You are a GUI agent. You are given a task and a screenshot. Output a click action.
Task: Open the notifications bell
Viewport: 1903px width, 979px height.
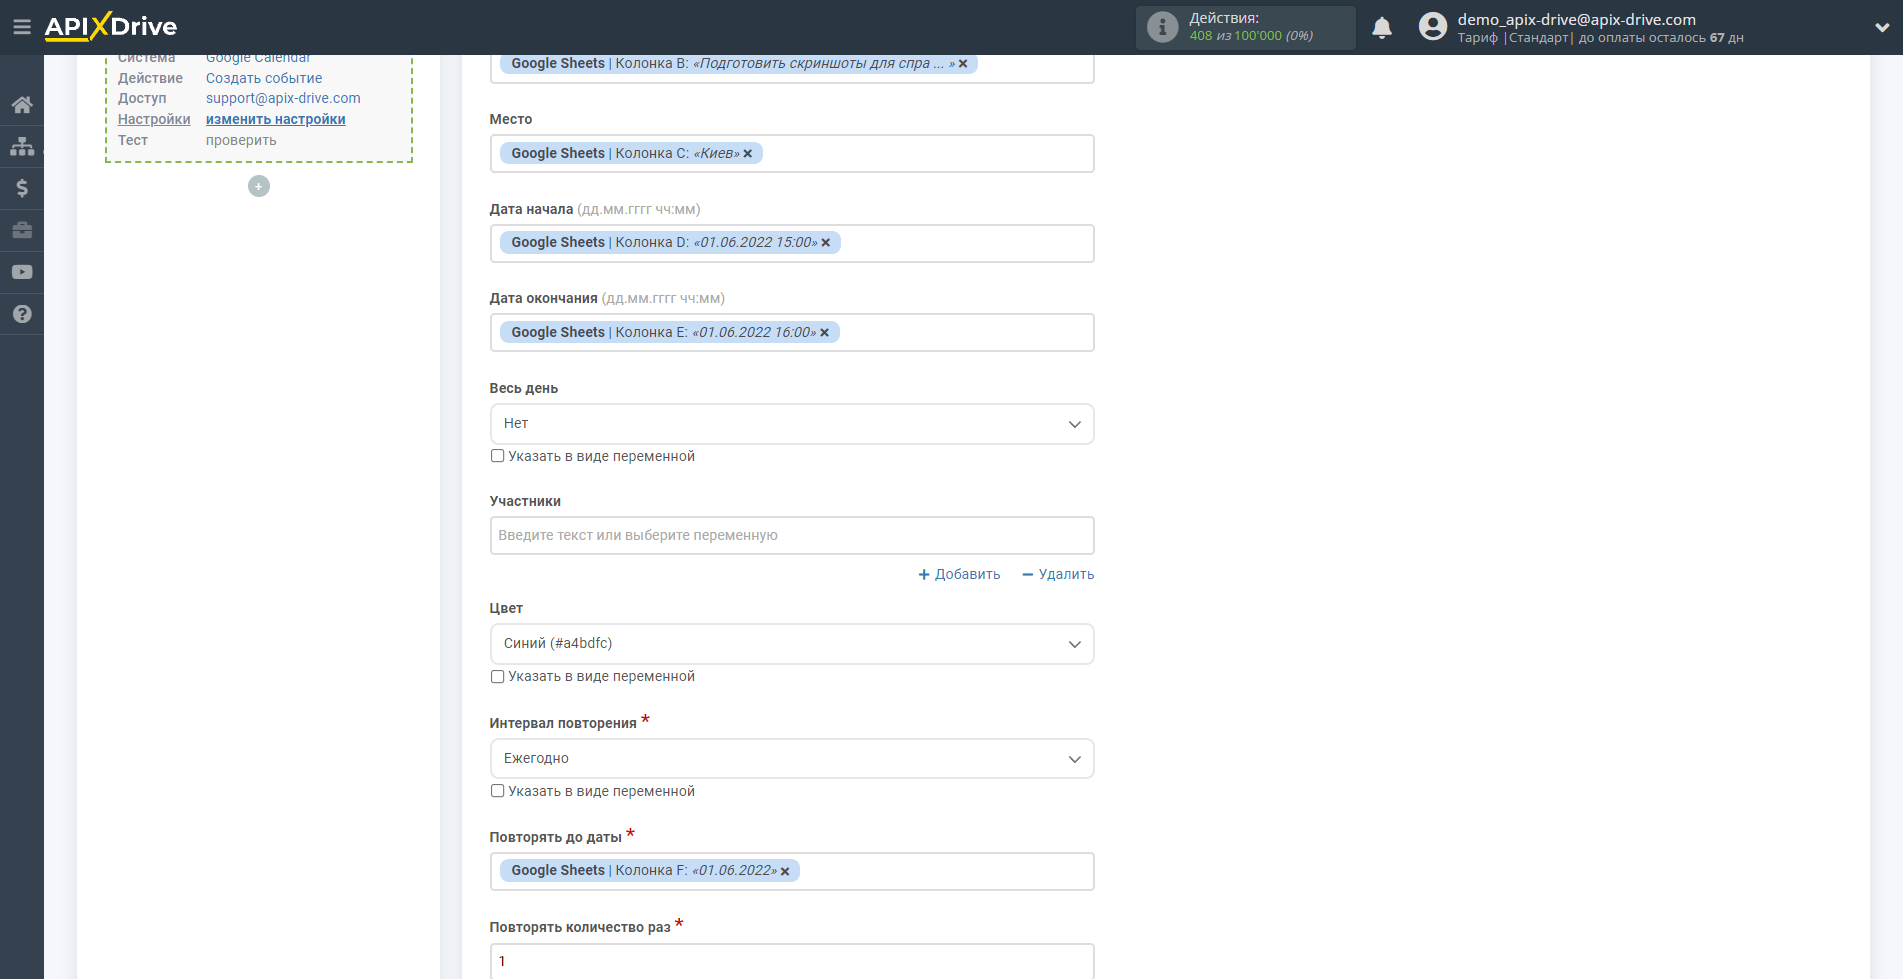(x=1382, y=28)
